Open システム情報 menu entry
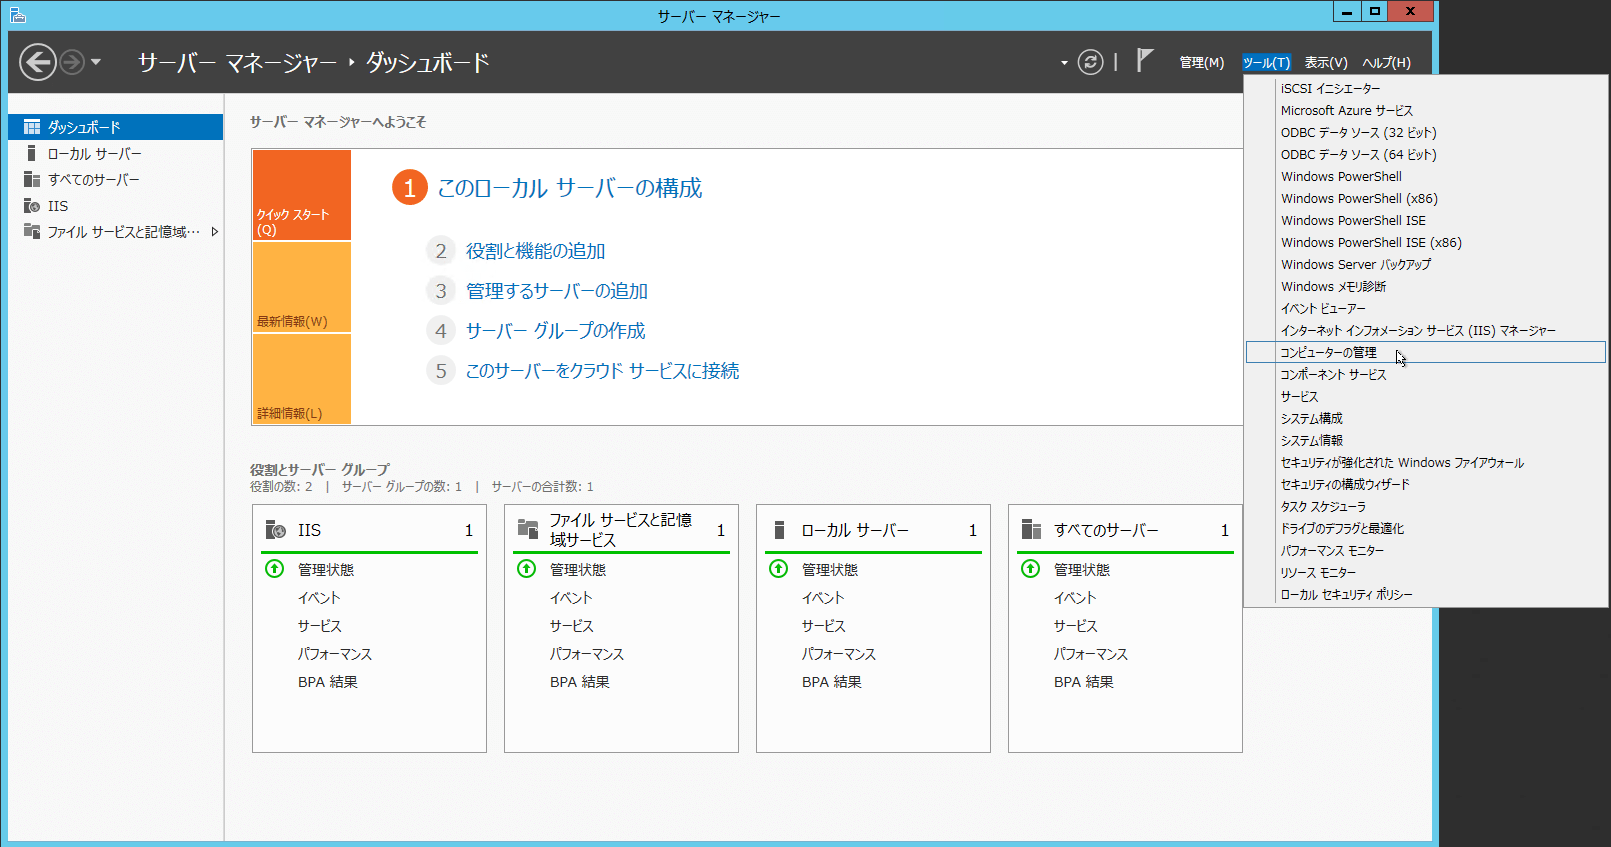This screenshot has height=847, width=1611. coord(1426,440)
